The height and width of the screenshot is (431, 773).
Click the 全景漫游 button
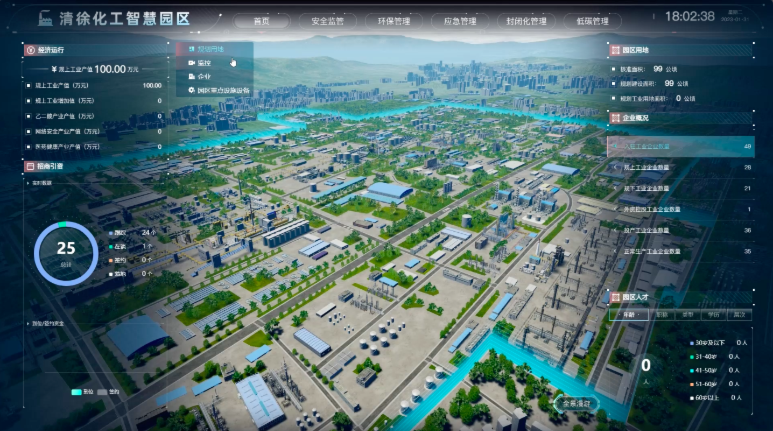coord(574,404)
